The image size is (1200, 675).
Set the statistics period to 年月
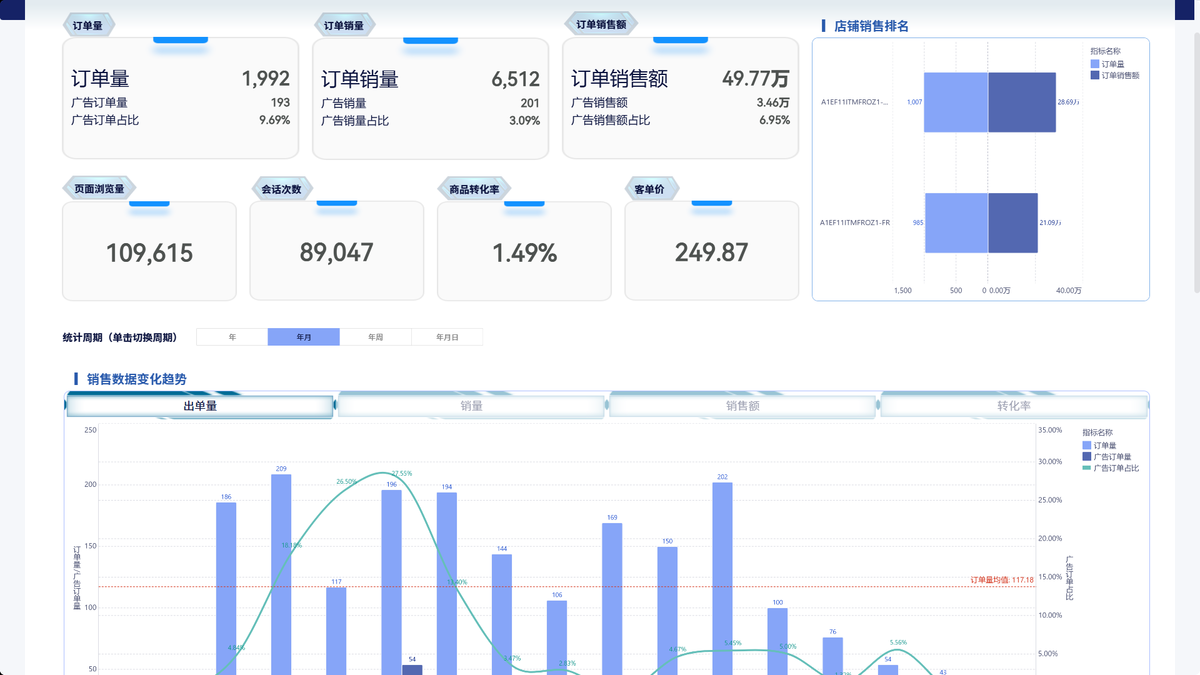(x=304, y=337)
